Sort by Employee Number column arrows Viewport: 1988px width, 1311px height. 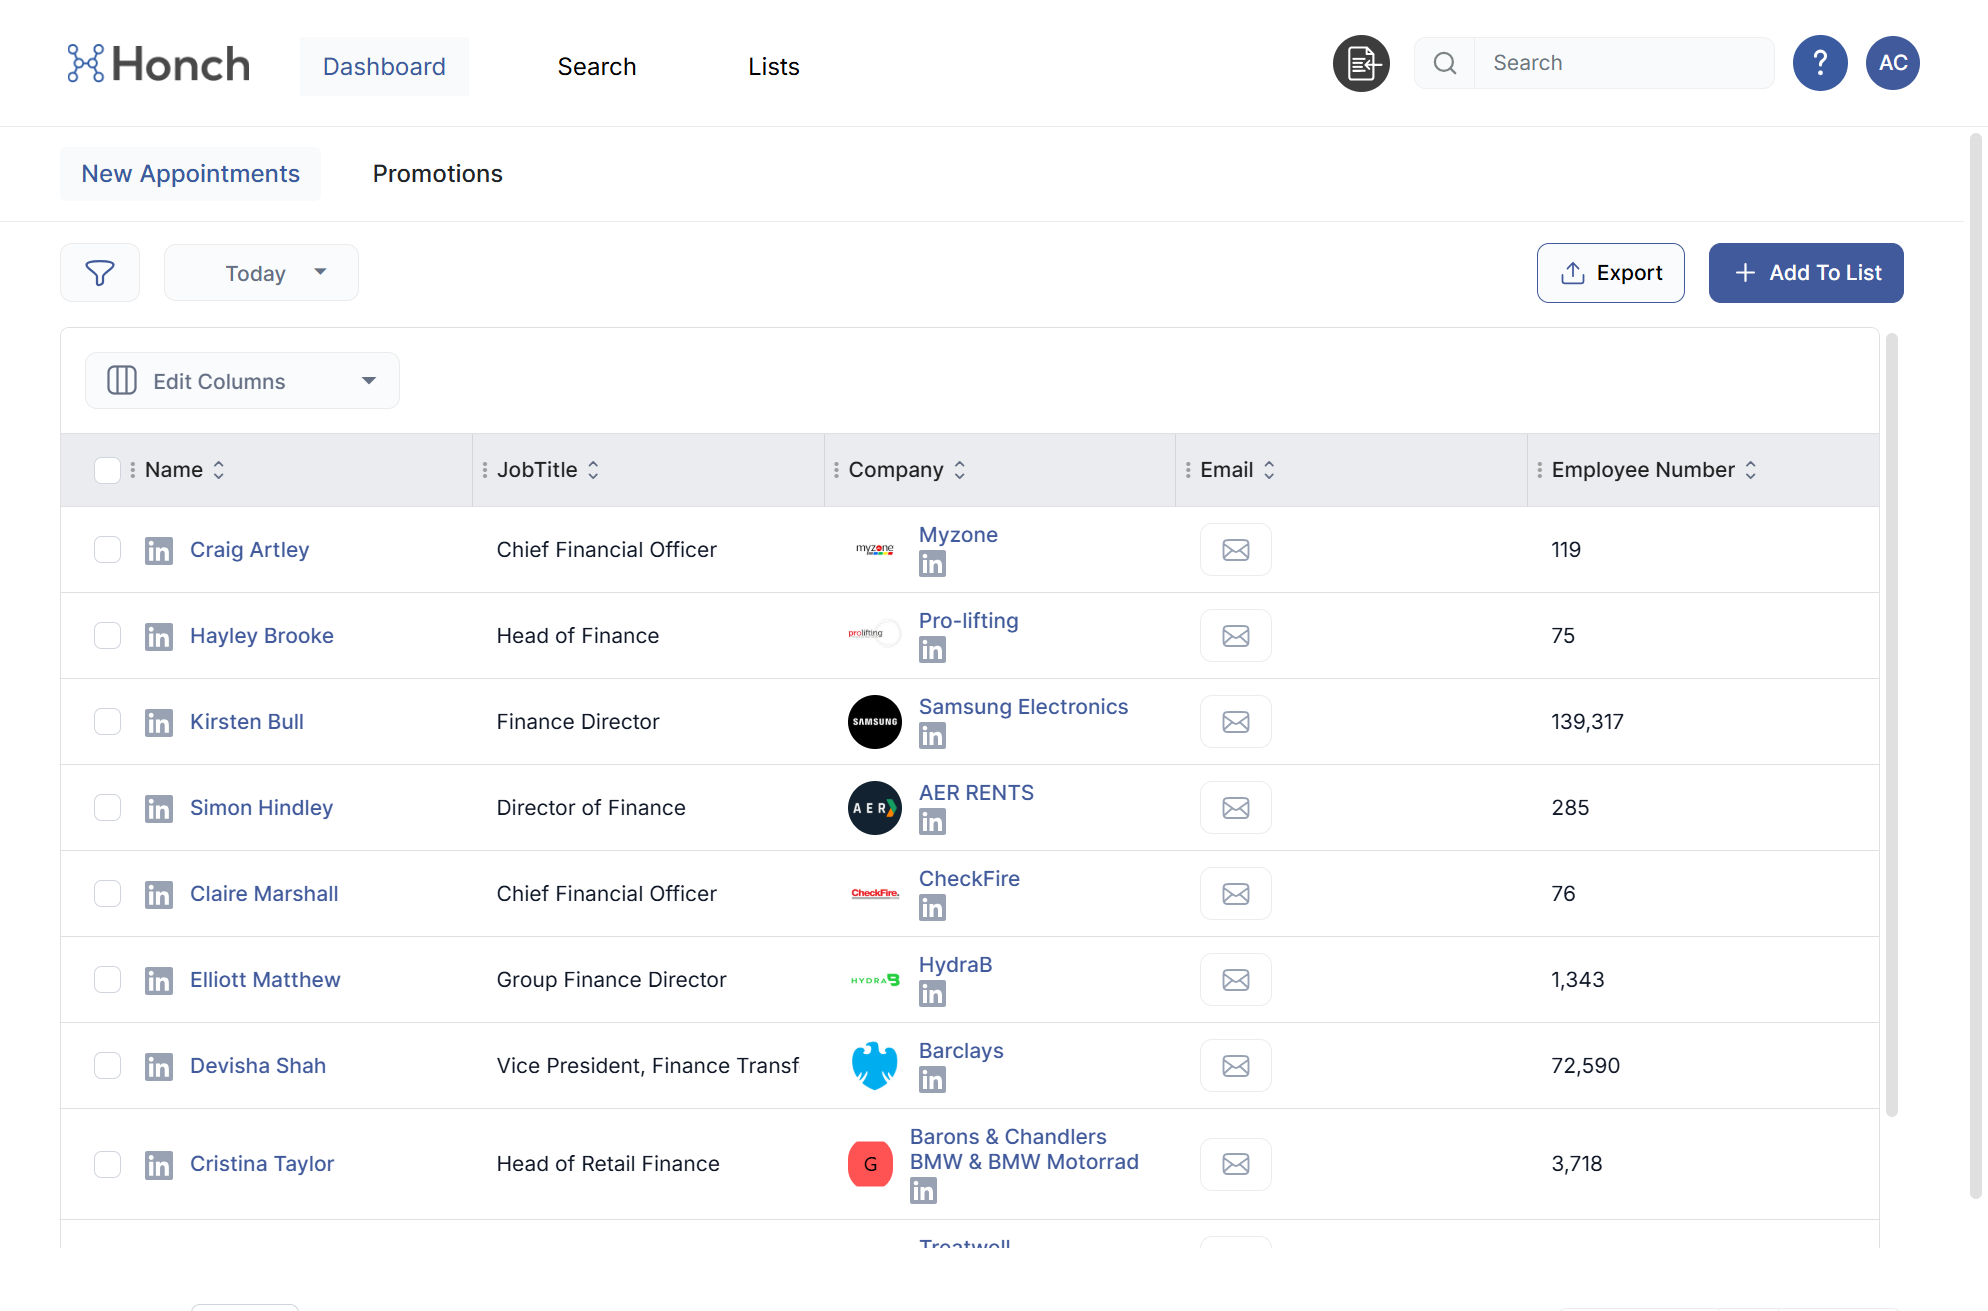coord(1750,470)
